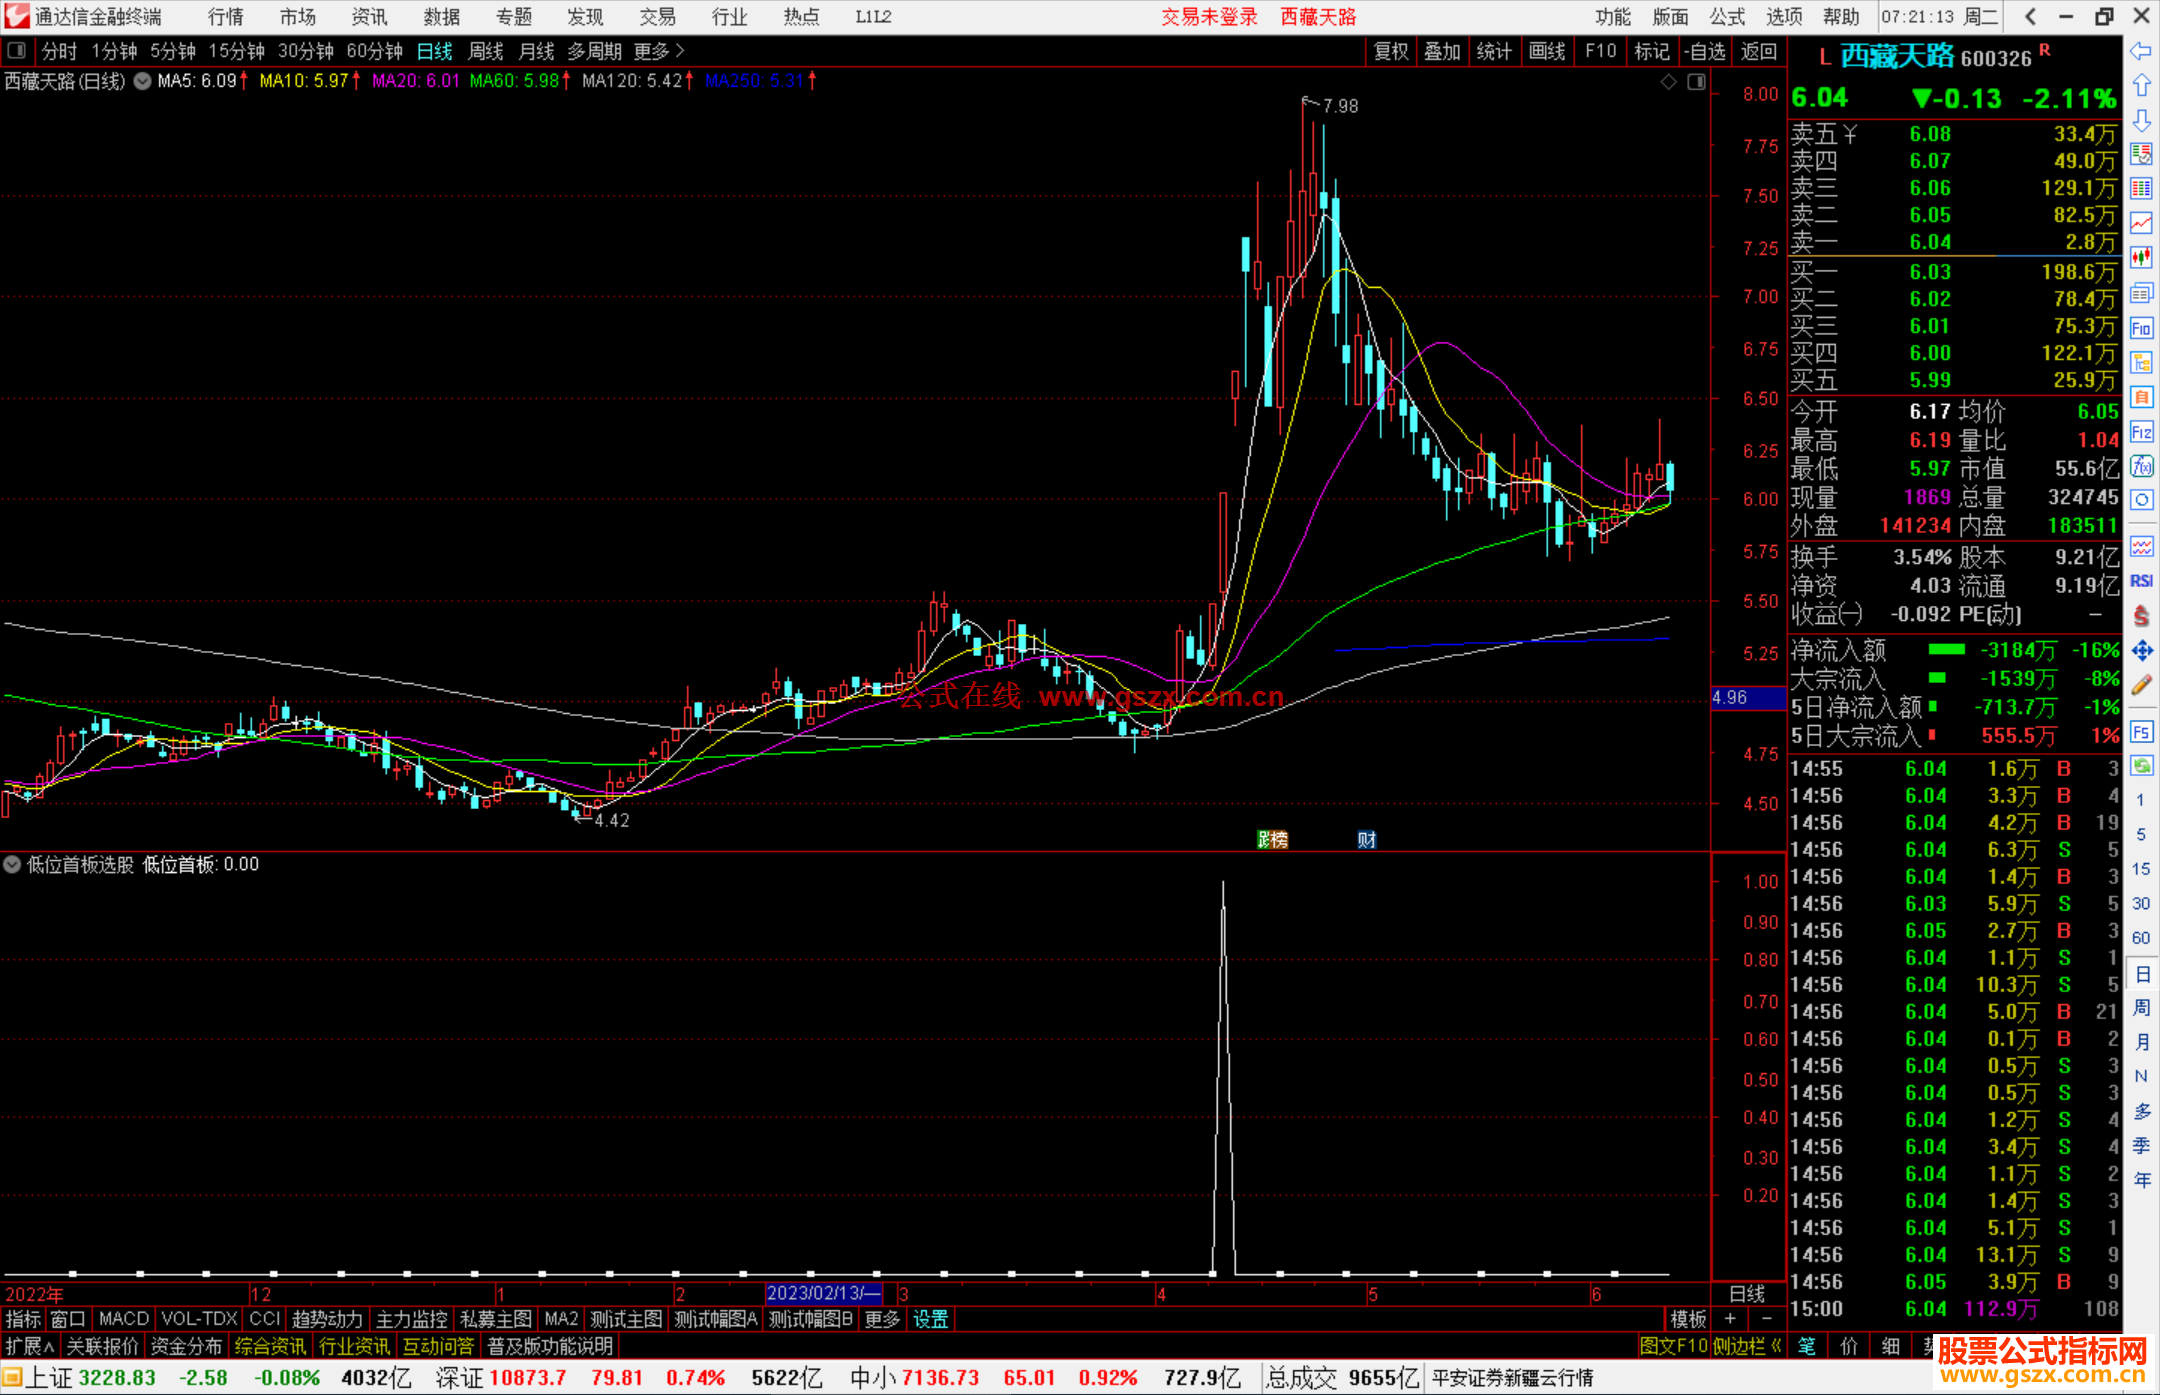Image resolution: width=2160 pixels, height=1395 pixels.
Task: Select the MACD indicator tab
Action: click(123, 1319)
